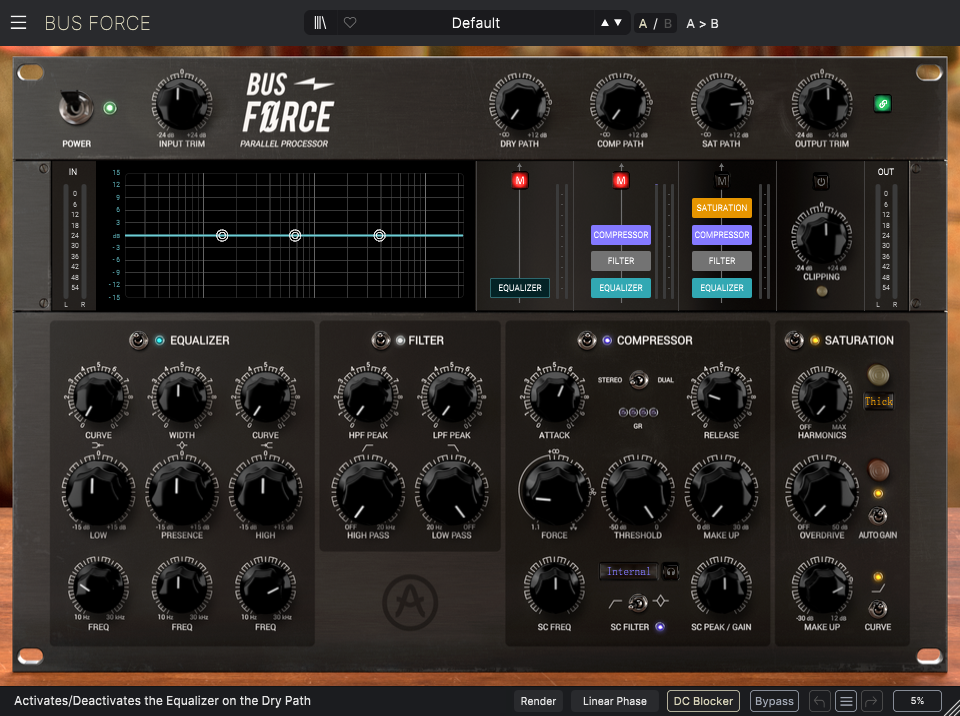Select the Sat Path COMPRESSOR block
The width and height of the screenshot is (960, 716).
(x=722, y=235)
